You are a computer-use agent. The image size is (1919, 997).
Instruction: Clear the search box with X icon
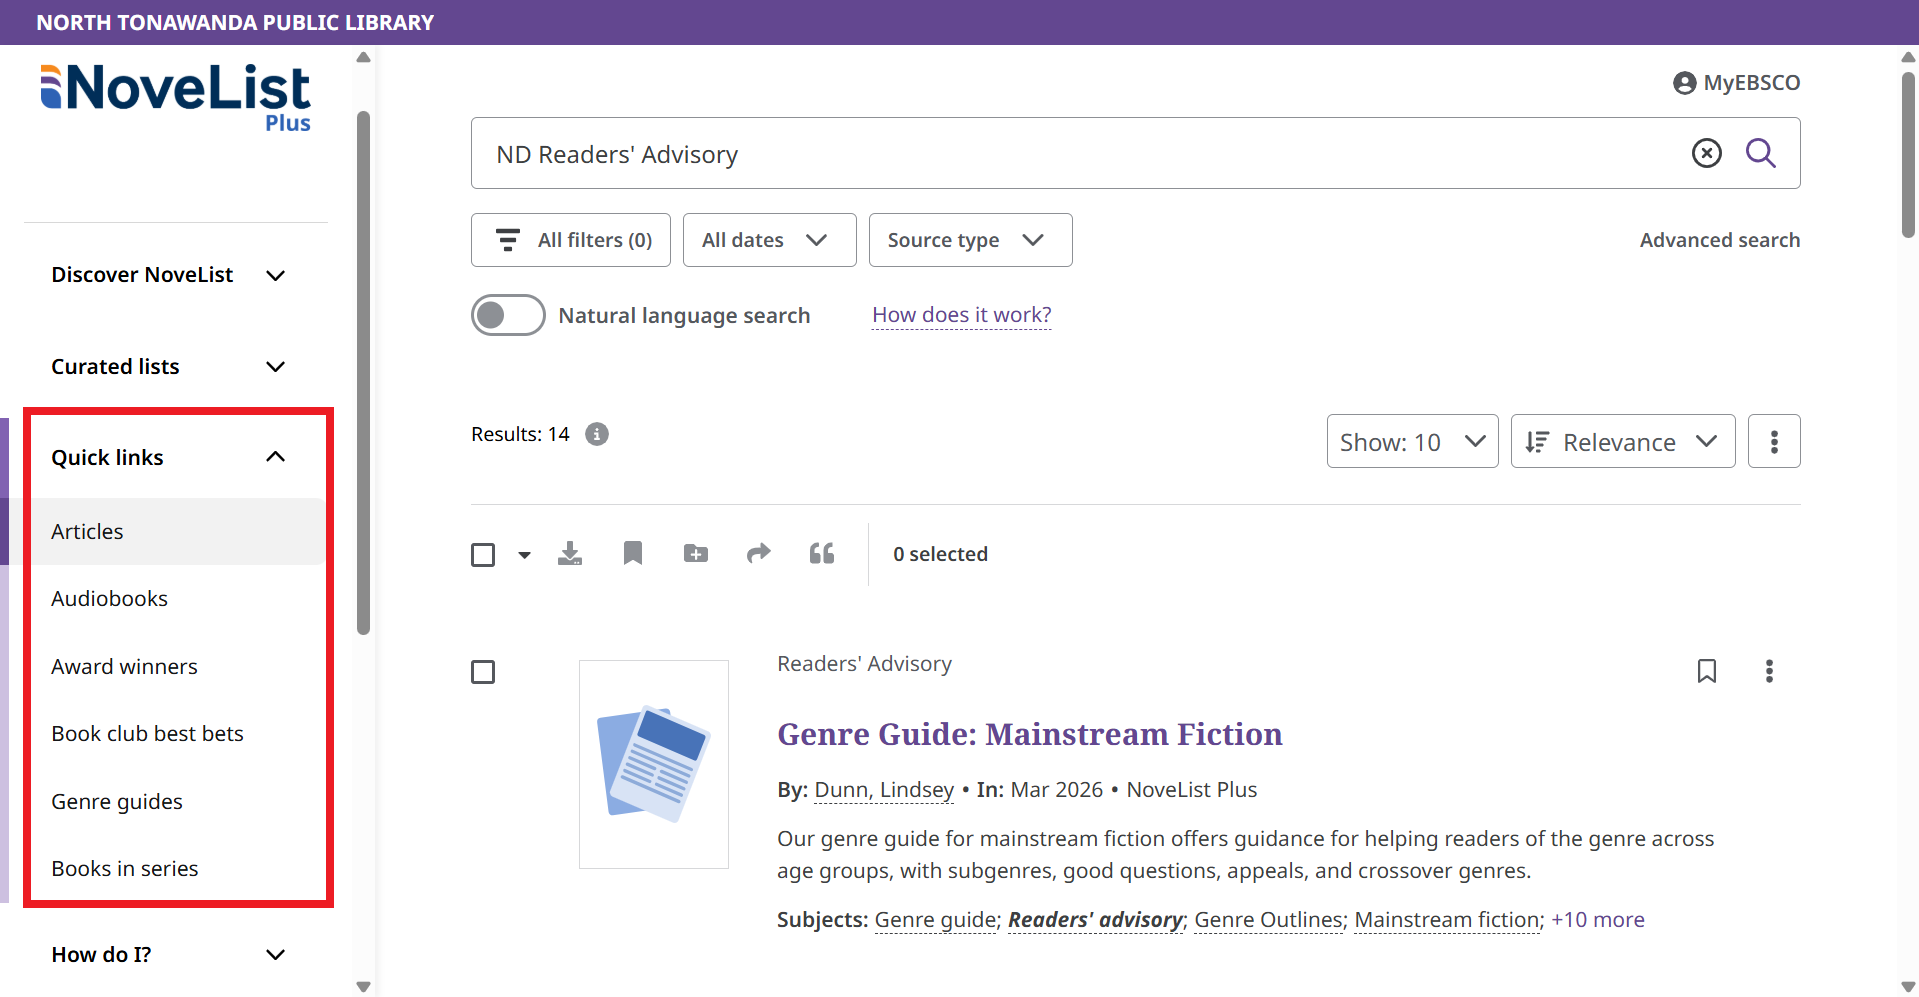tap(1706, 153)
